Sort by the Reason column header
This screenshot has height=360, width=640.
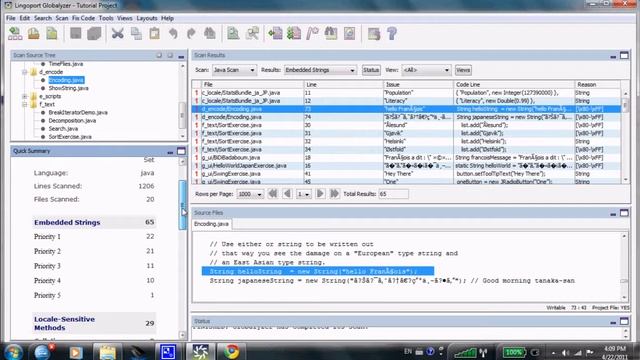[x=597, y=84]
